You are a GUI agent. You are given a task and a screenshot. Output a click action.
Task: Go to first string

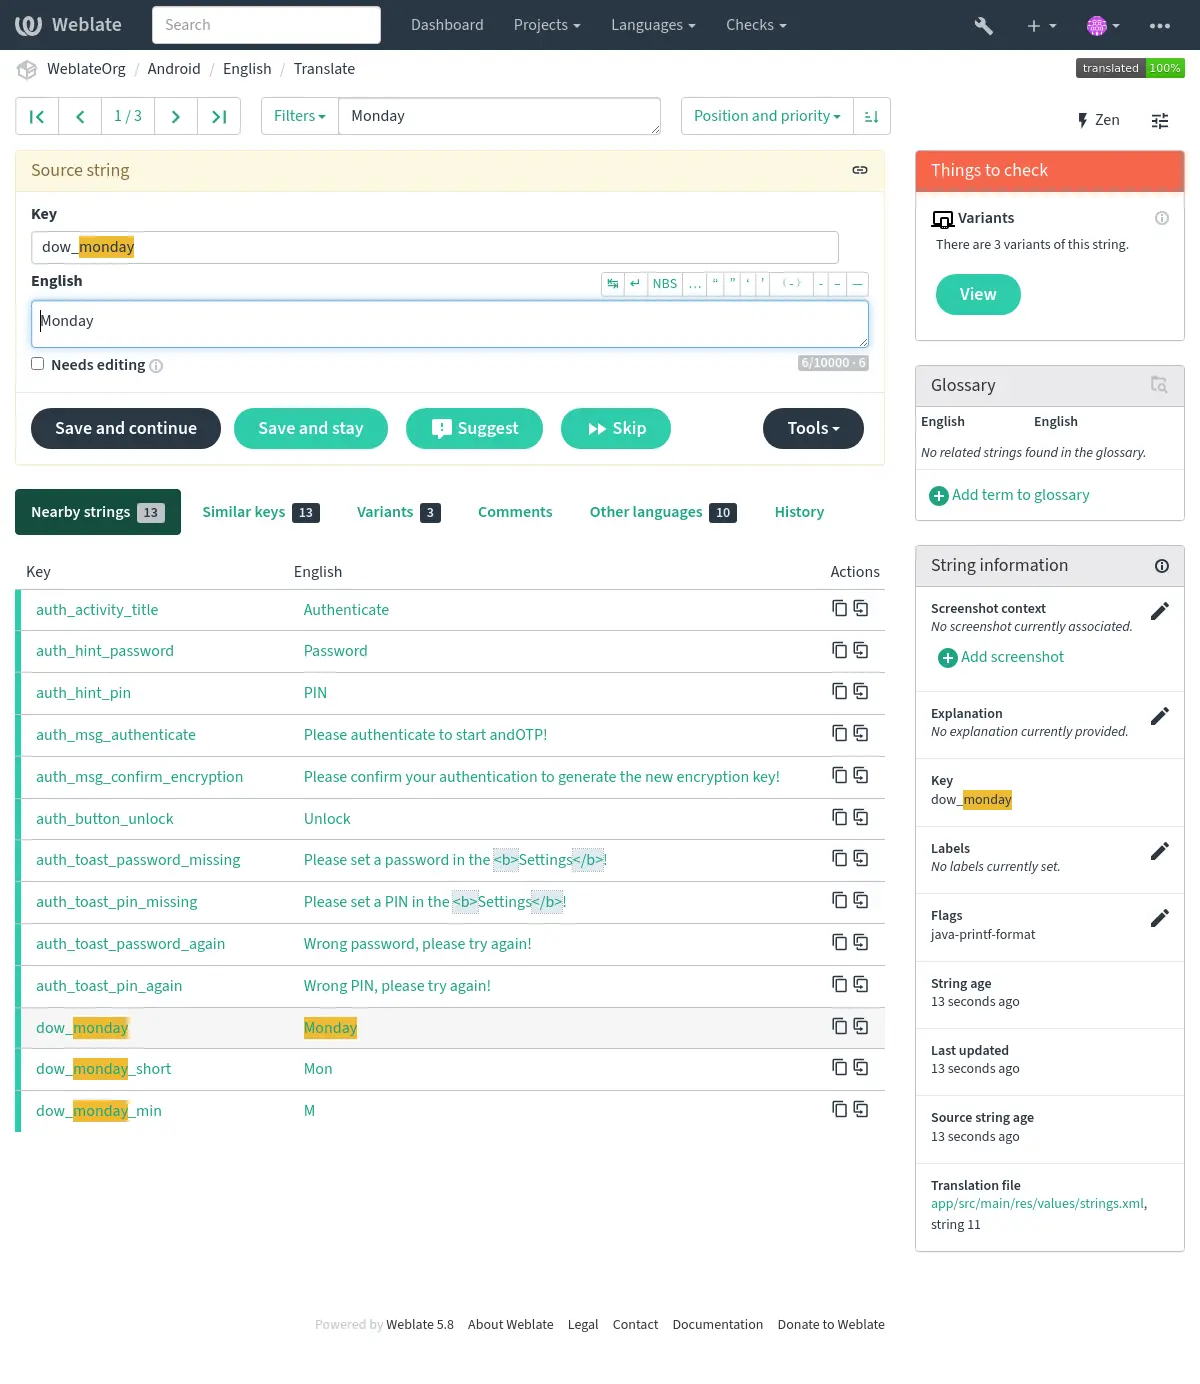pyautogui.click(x=37, y=116)
